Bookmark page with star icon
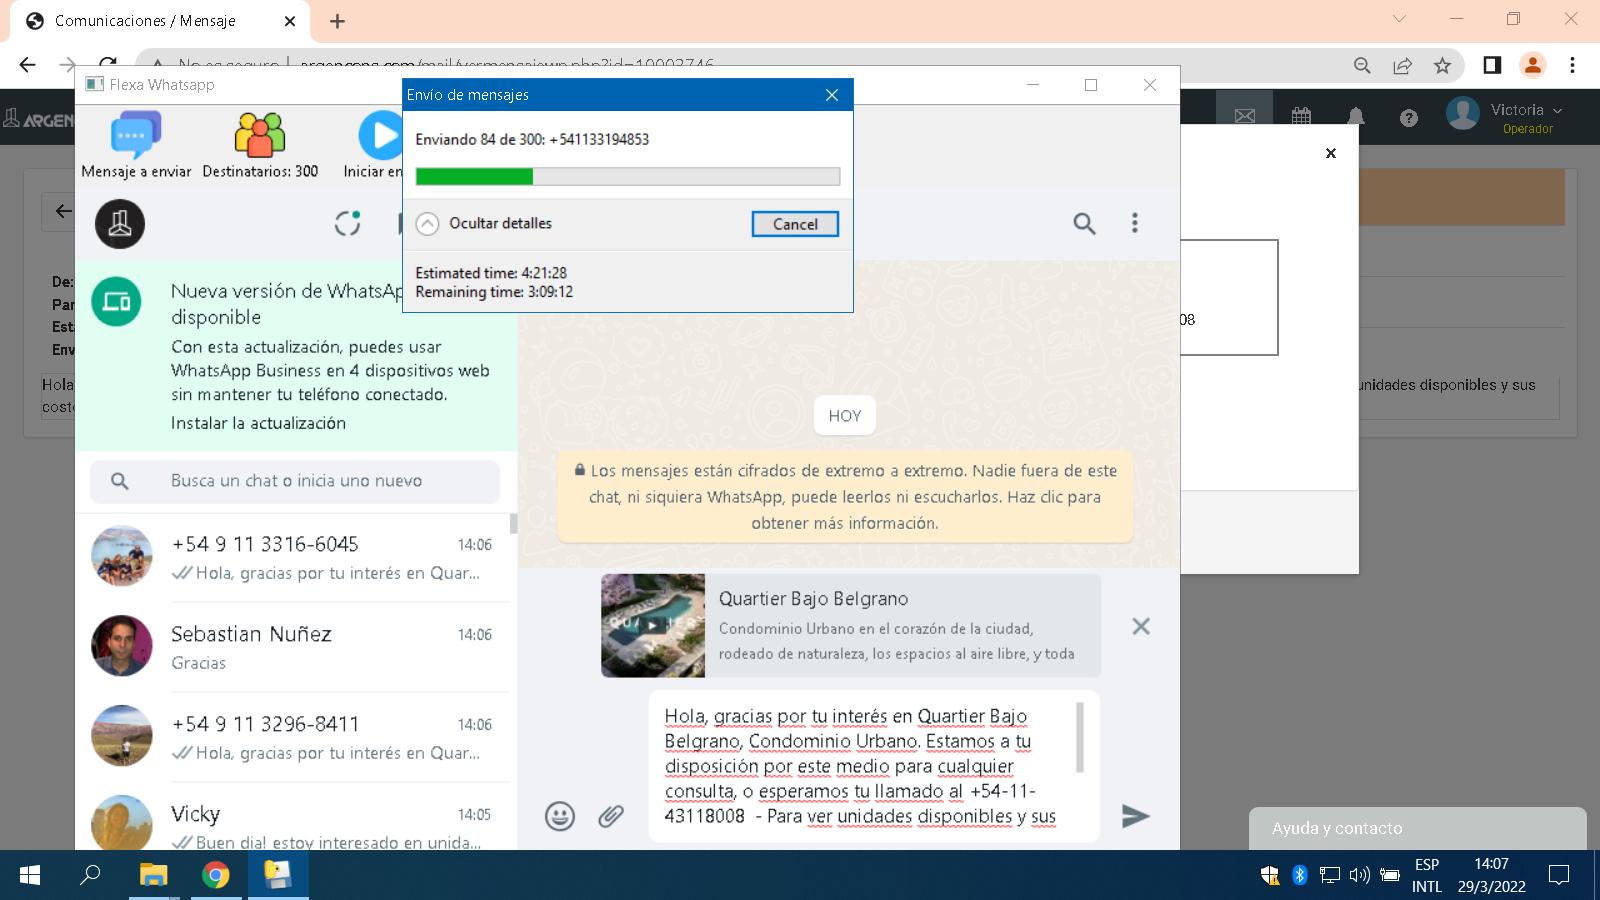The image size is (1600, 900). pos(1442,65)
